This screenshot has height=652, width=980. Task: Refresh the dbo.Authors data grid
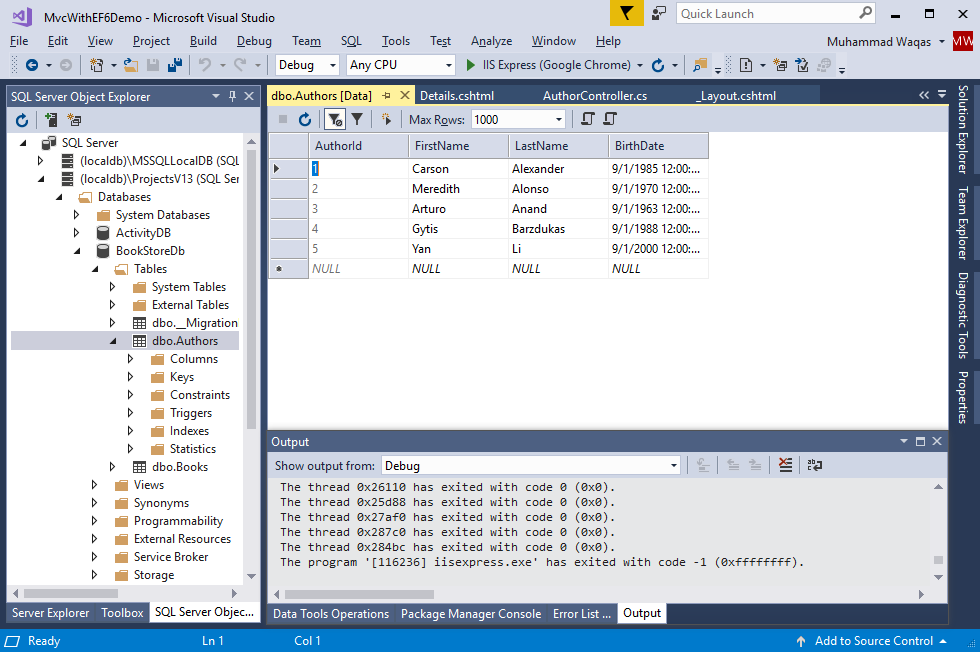(305, 119)
